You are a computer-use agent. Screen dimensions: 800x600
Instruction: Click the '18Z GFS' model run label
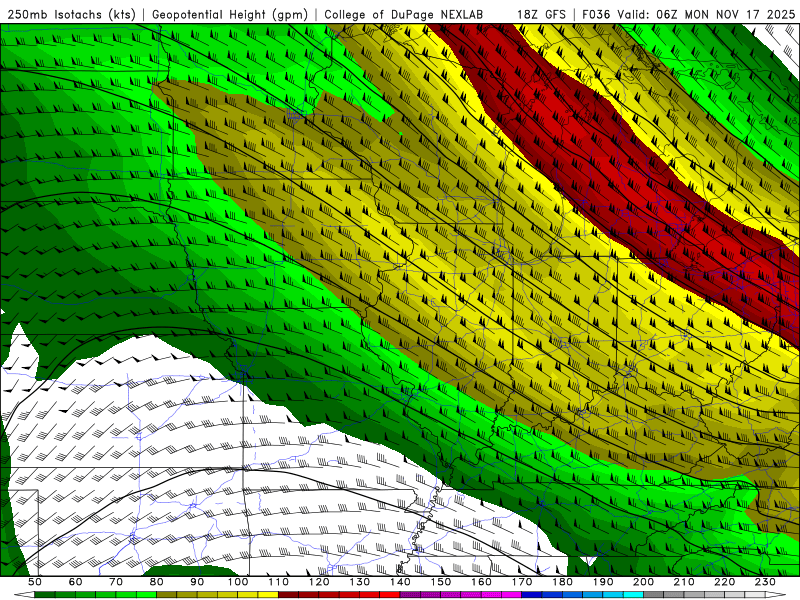(x=541, y=14)
